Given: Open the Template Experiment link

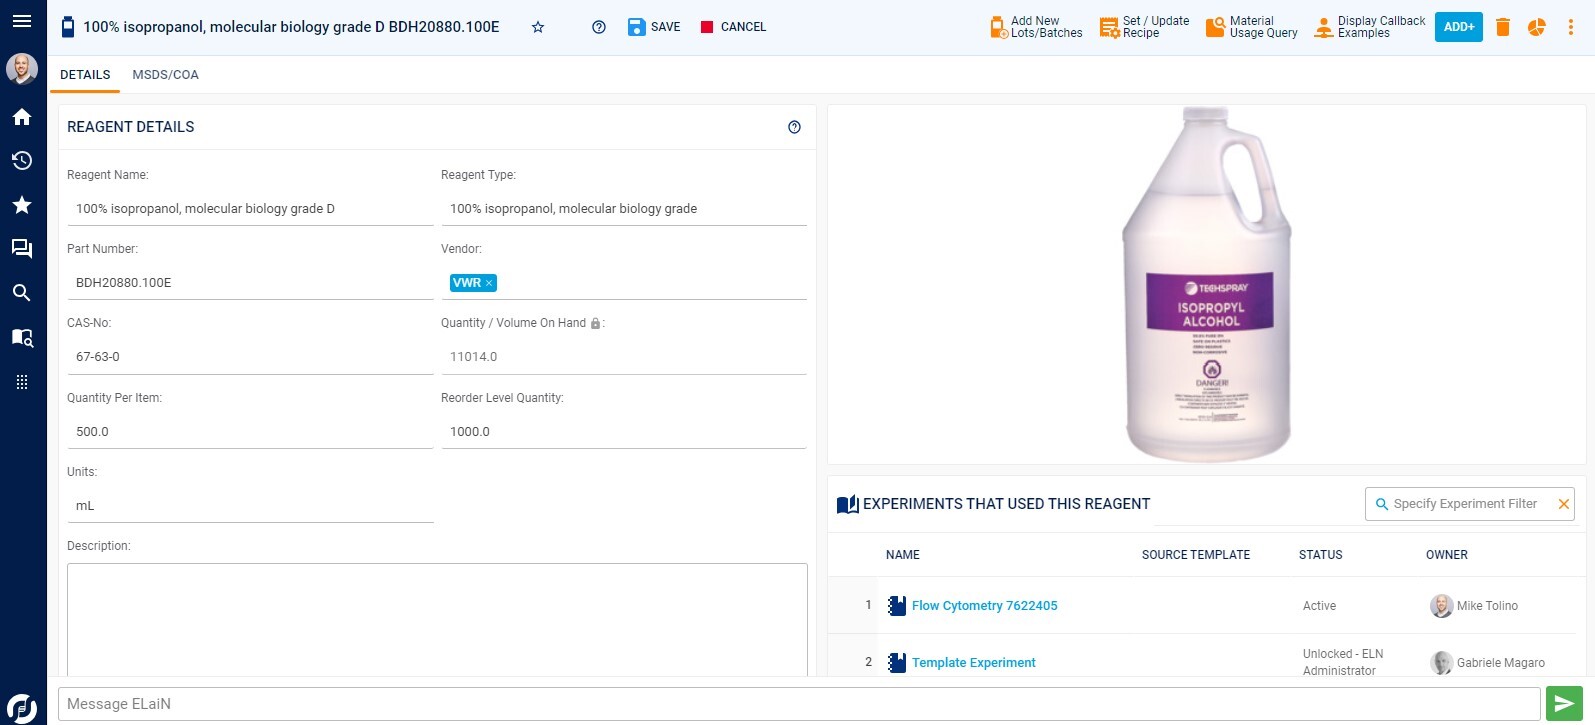Looking at the screenshot, I should click(974, 663).
